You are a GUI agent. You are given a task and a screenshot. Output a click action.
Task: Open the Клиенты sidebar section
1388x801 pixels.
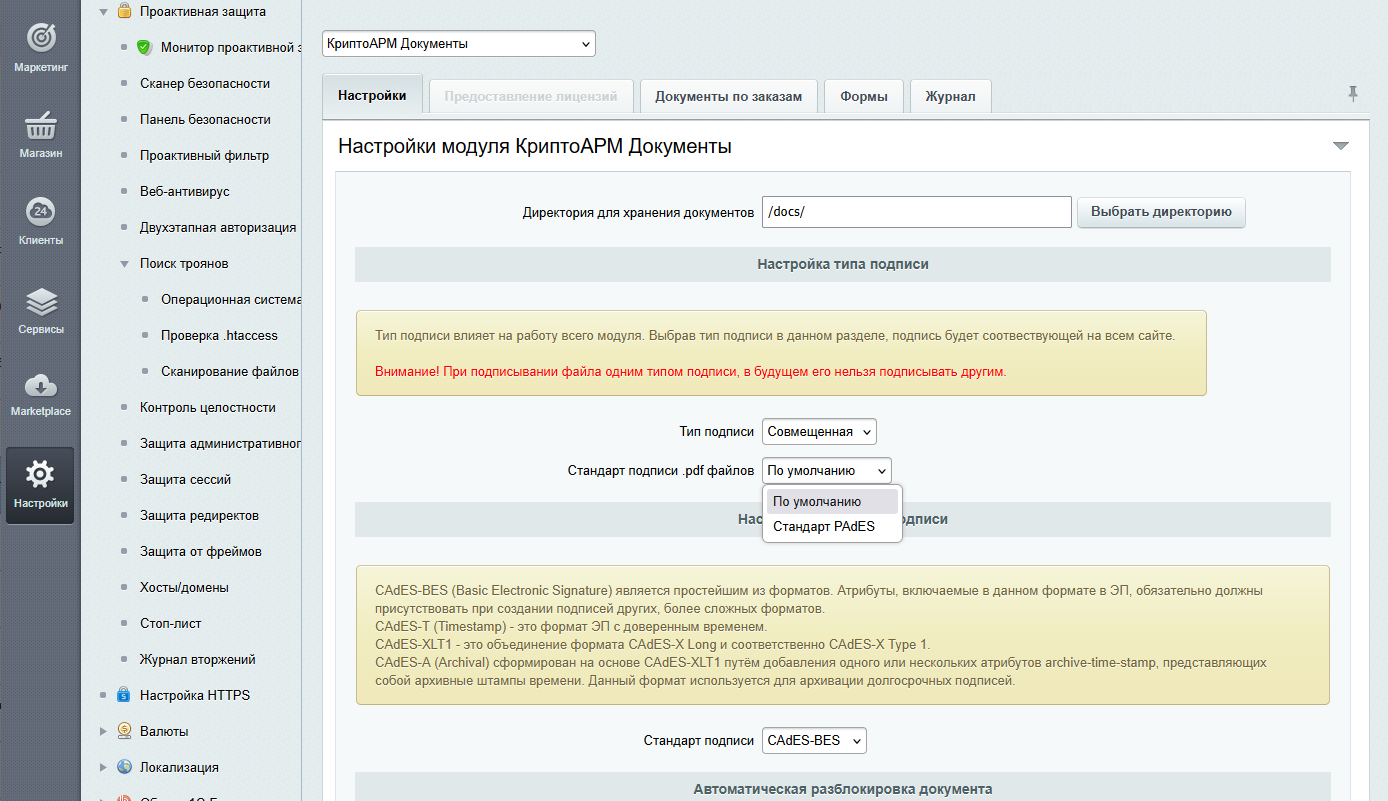pos(40,219)
